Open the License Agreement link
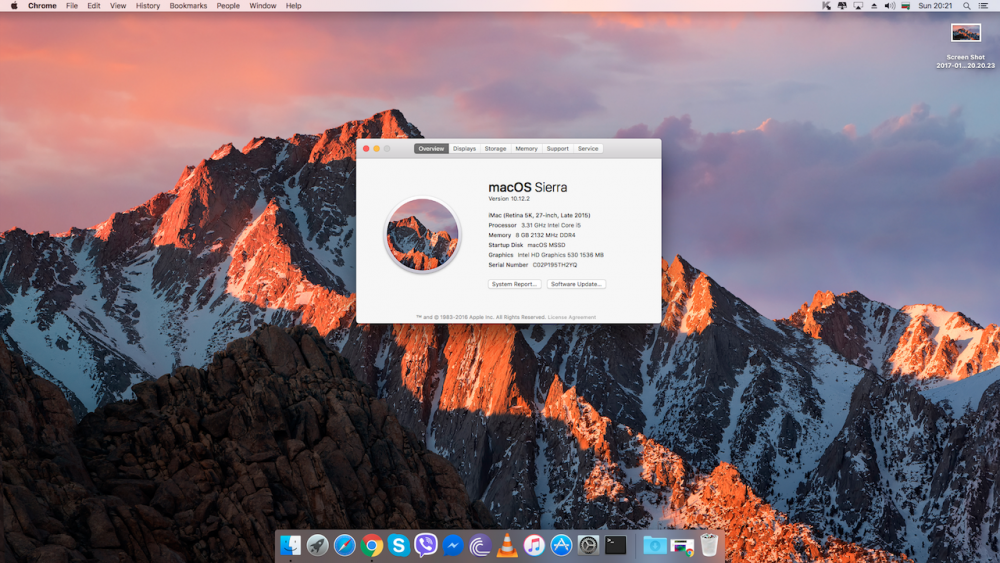This screenshot has height=563, width=1000. [x=572, y=317]
